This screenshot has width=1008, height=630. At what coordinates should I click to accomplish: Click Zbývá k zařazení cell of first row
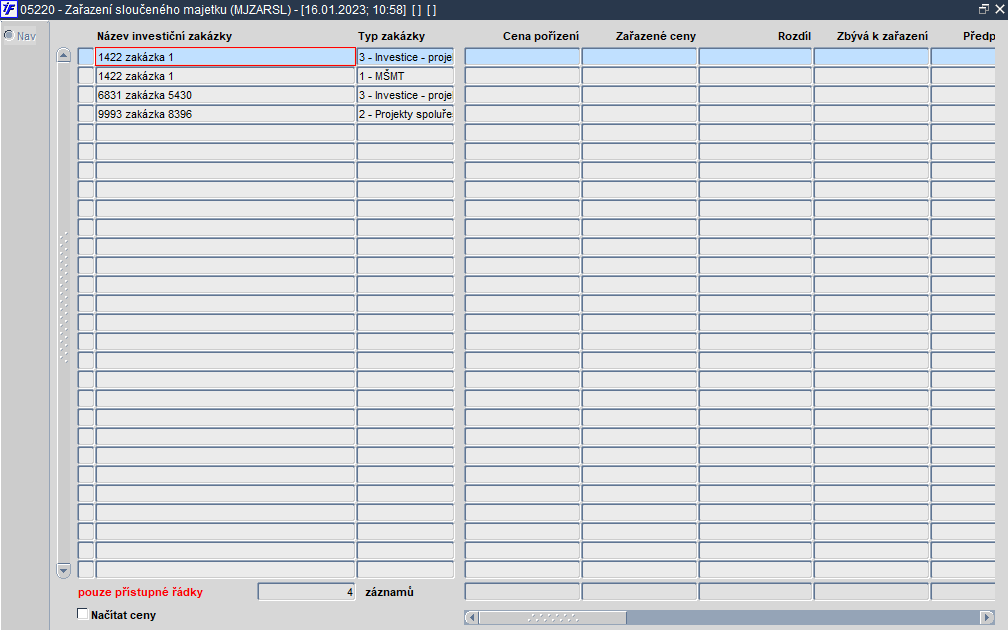pyautogui.click(x=872, y=57)
